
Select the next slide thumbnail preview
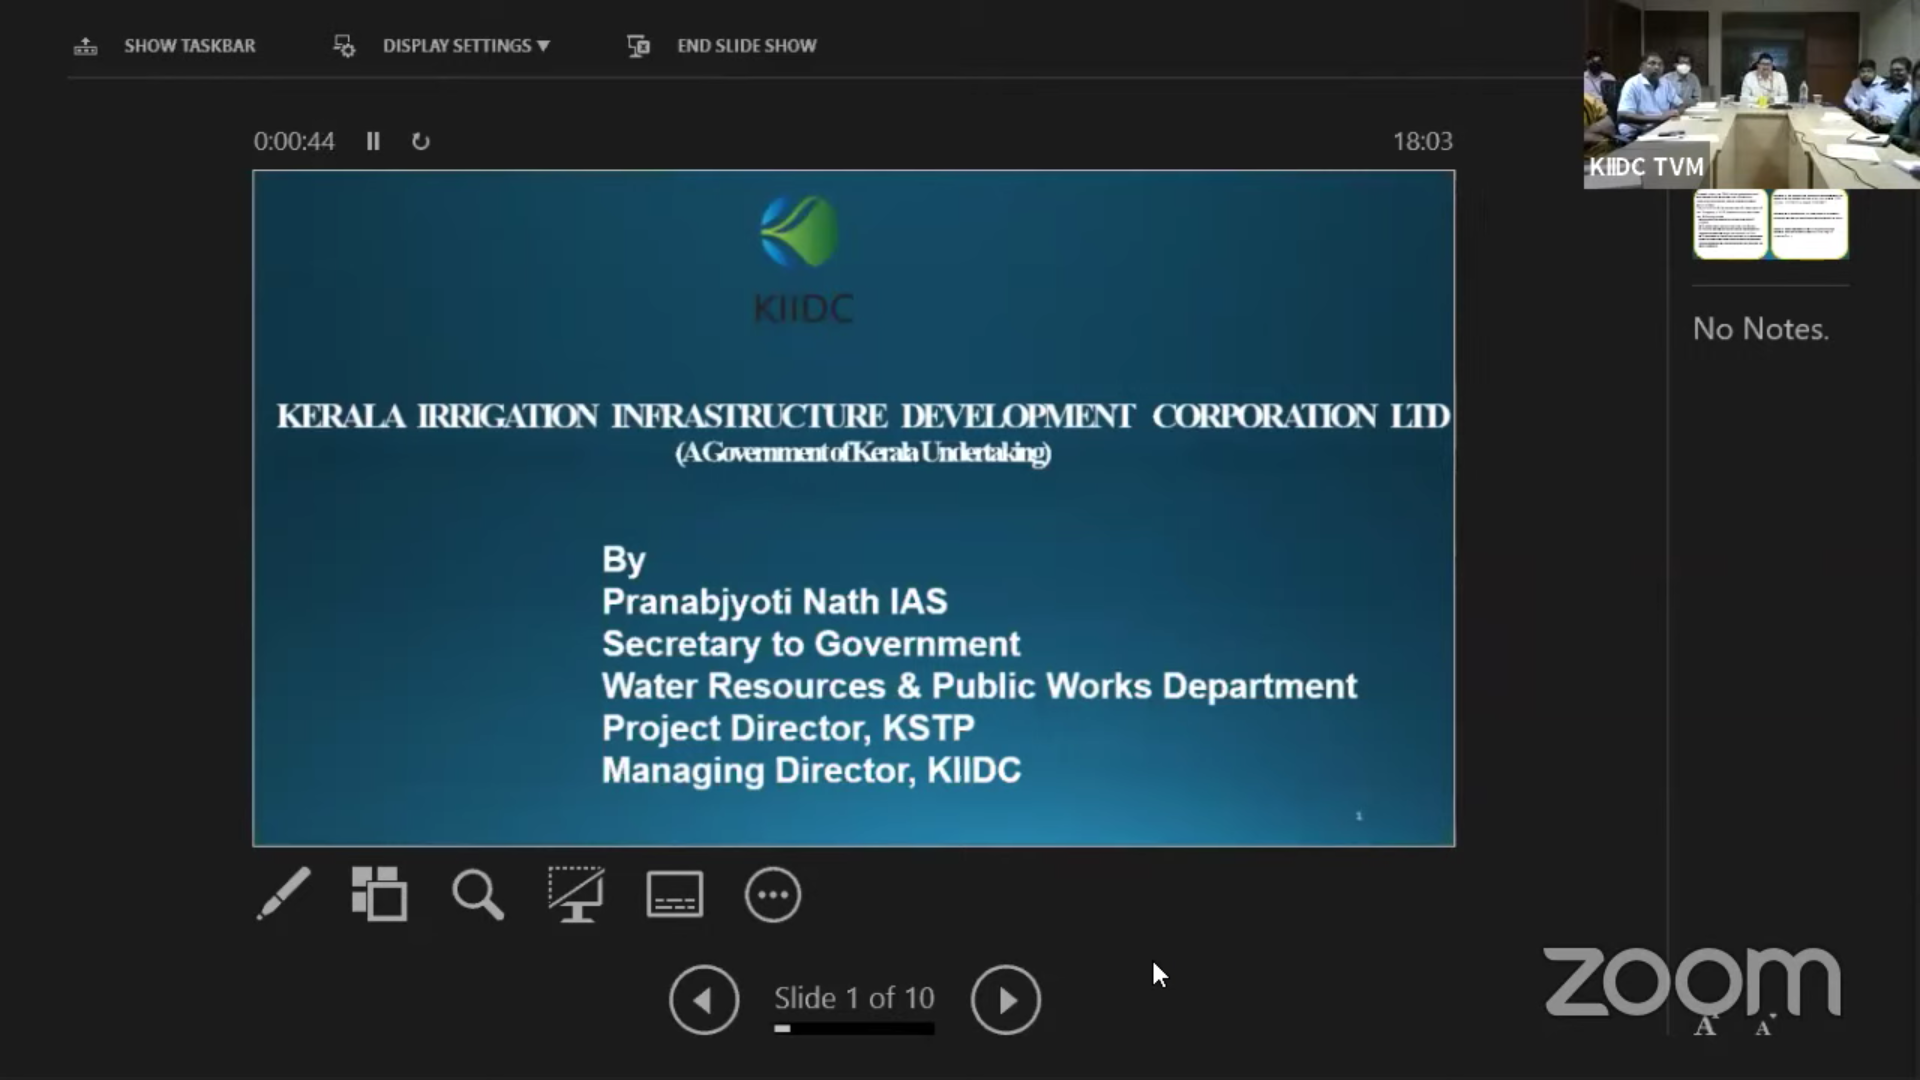1770,224
